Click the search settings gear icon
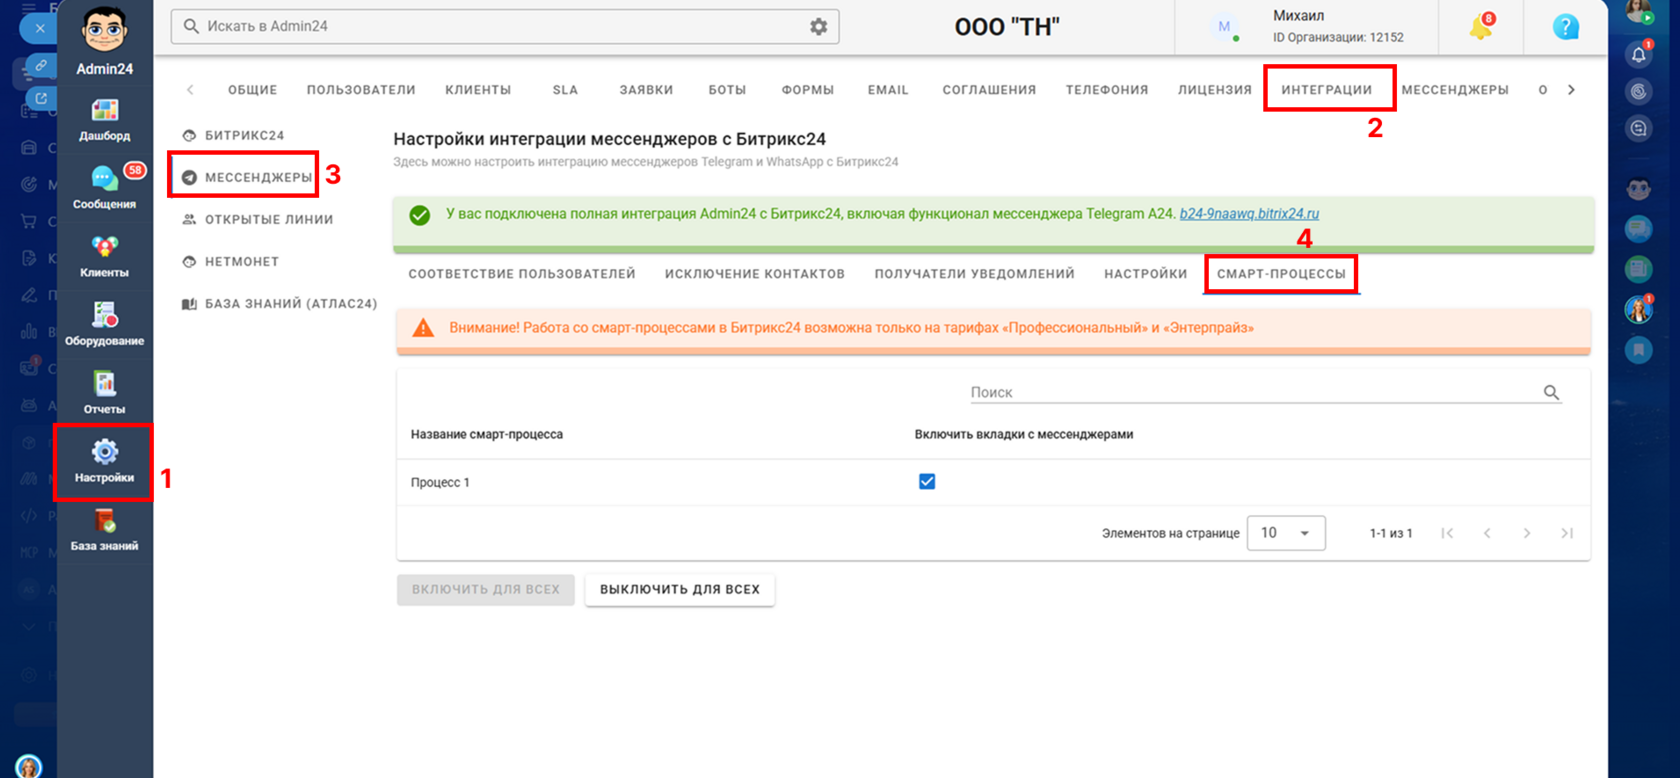Image resolution: width=1680 pixels, height=778 pixels. pos(818,27)
